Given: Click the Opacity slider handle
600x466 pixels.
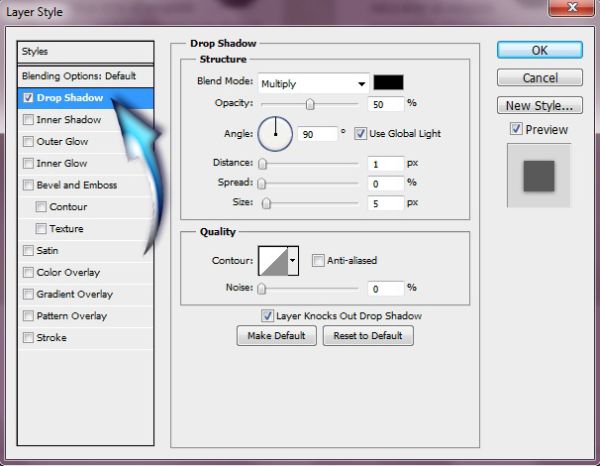Looking at the screenshot, I should [x=310, y=104].
